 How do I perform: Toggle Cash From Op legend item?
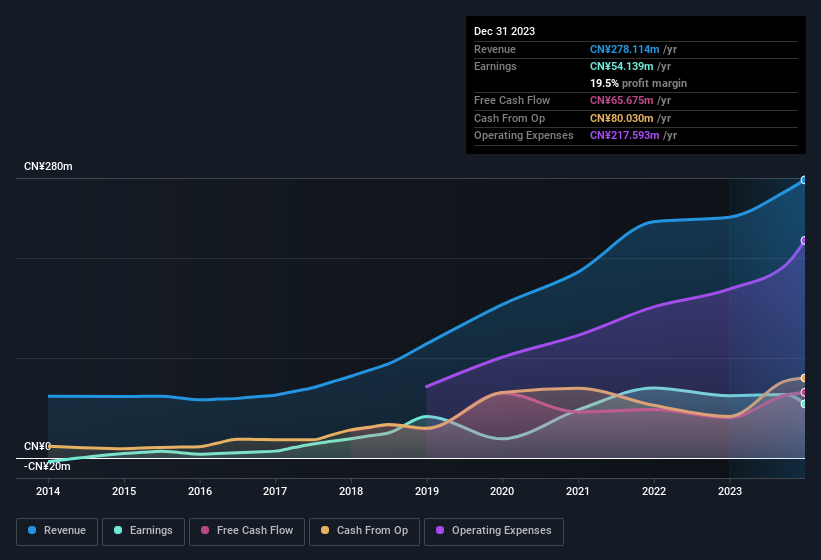coord(364,531)
